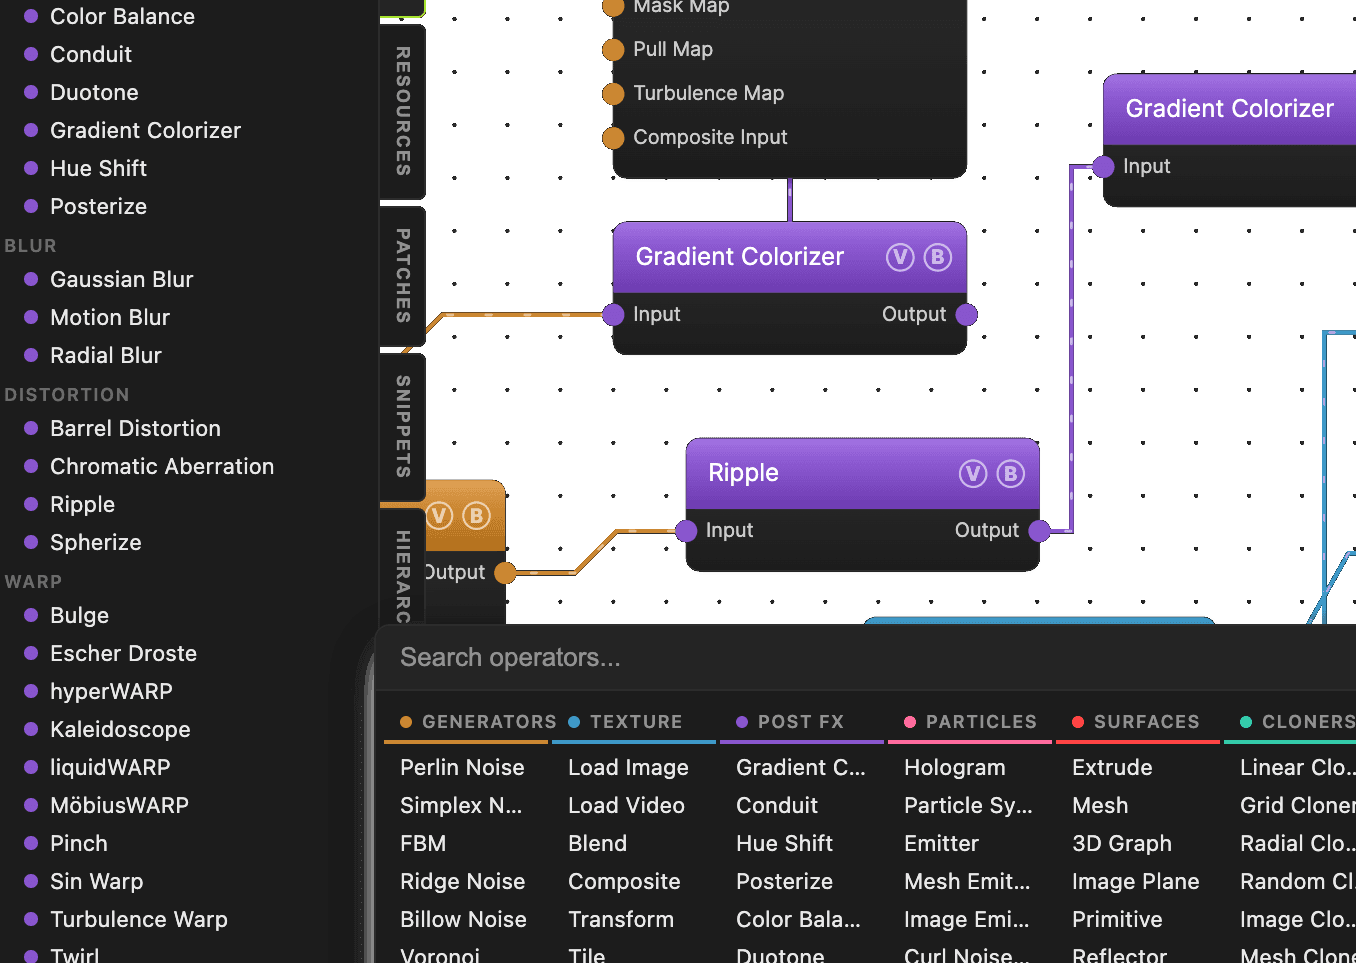
Task: Select Kaleidoscope in the sidebar
Action: pos(120,730)
